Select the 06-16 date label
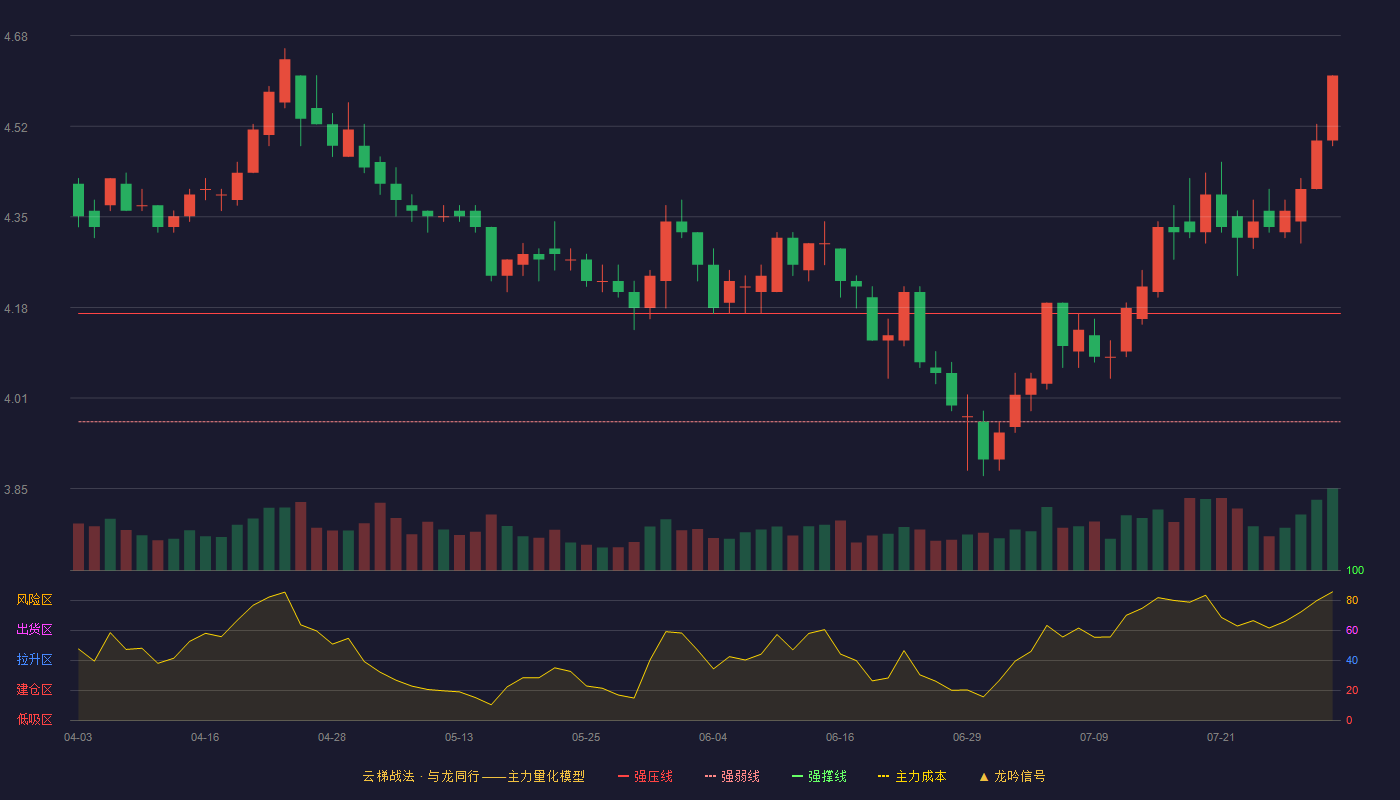This screenshot has width=1400, height=800. tap(840, 737)
